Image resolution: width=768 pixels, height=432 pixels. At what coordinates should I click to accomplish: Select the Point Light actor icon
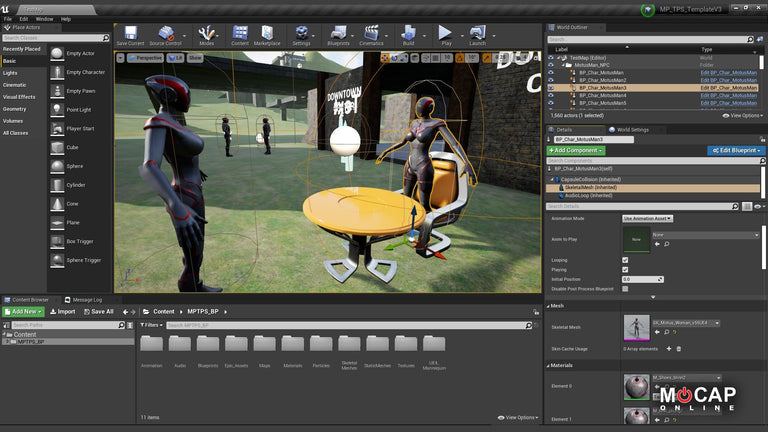click(x=58, y=110)
